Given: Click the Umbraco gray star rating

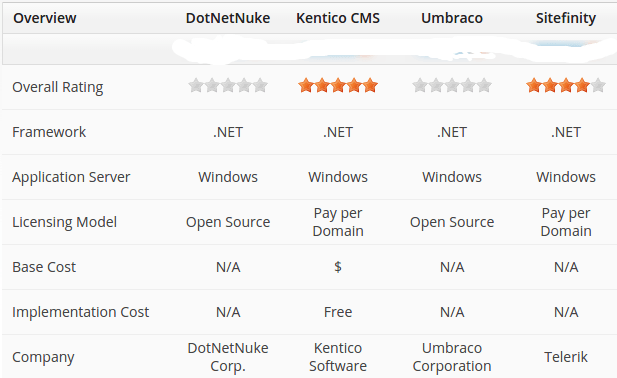Looking at the screenshot, I should (452, 85).
